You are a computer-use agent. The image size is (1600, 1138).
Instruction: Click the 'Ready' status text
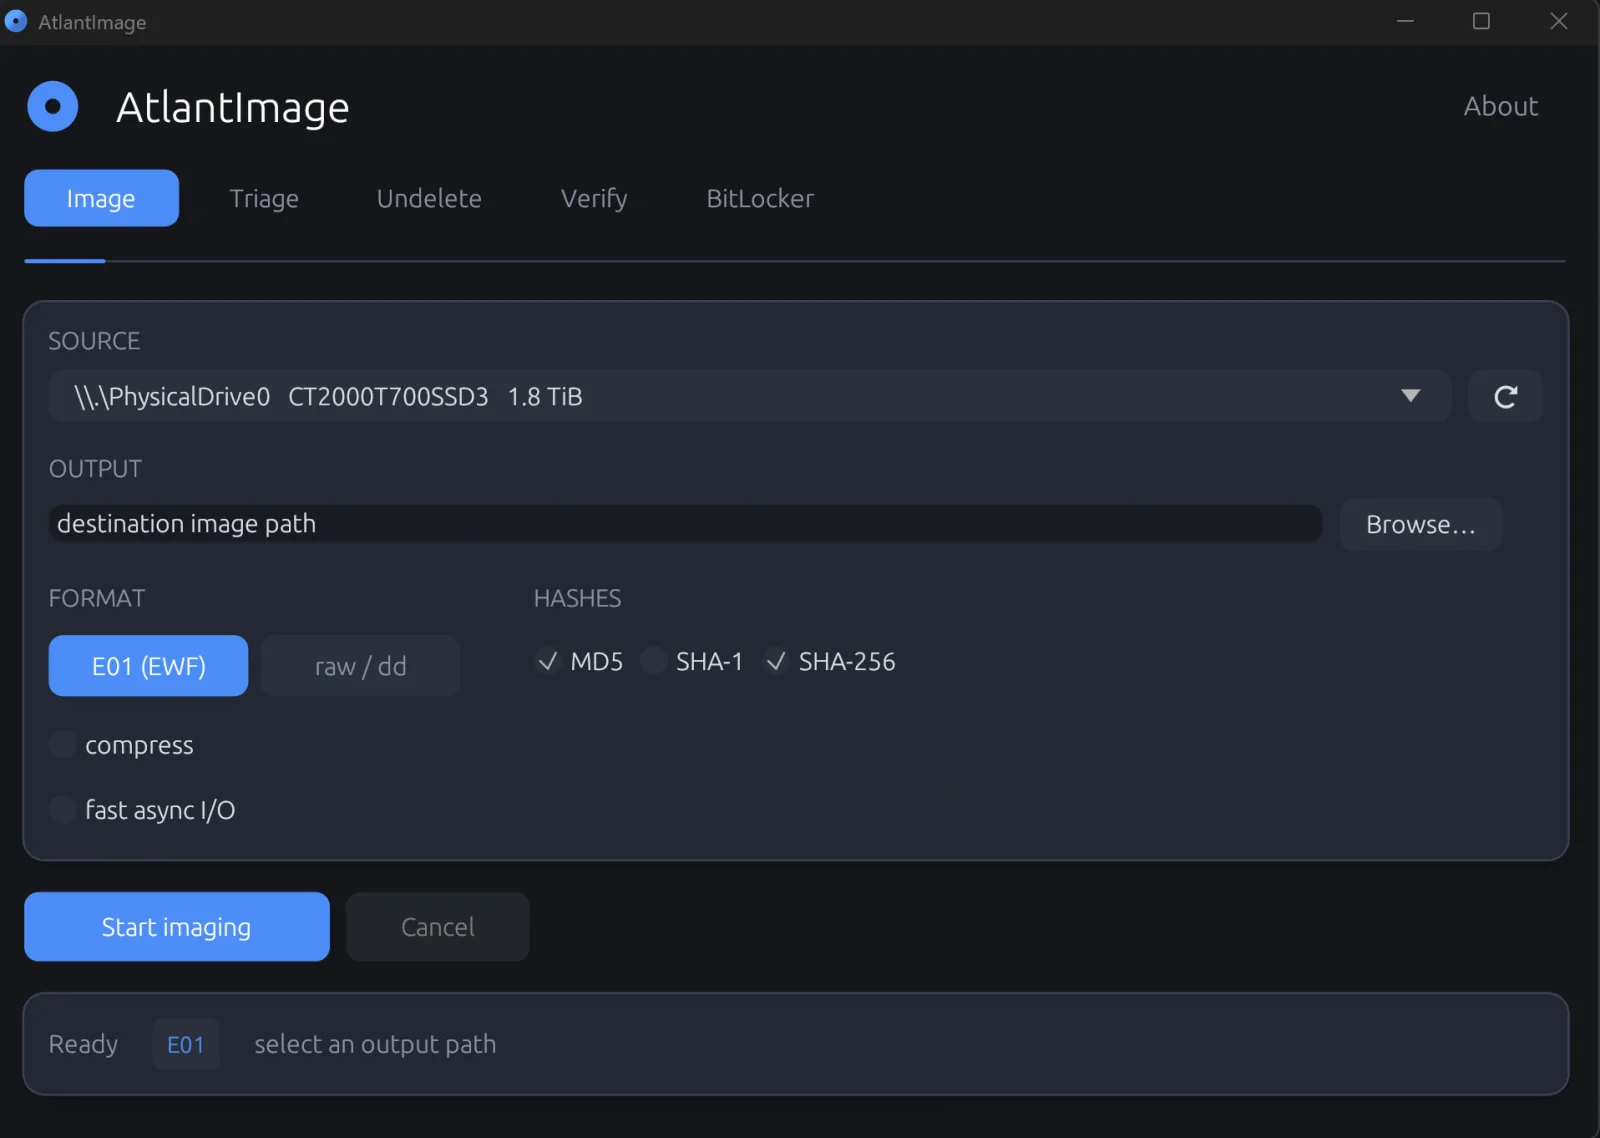83,1044
